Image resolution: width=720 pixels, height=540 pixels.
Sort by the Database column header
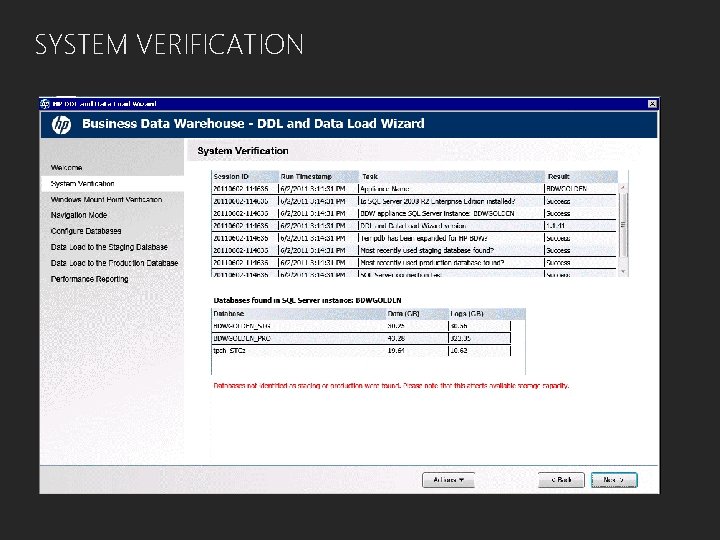[299, 314]
